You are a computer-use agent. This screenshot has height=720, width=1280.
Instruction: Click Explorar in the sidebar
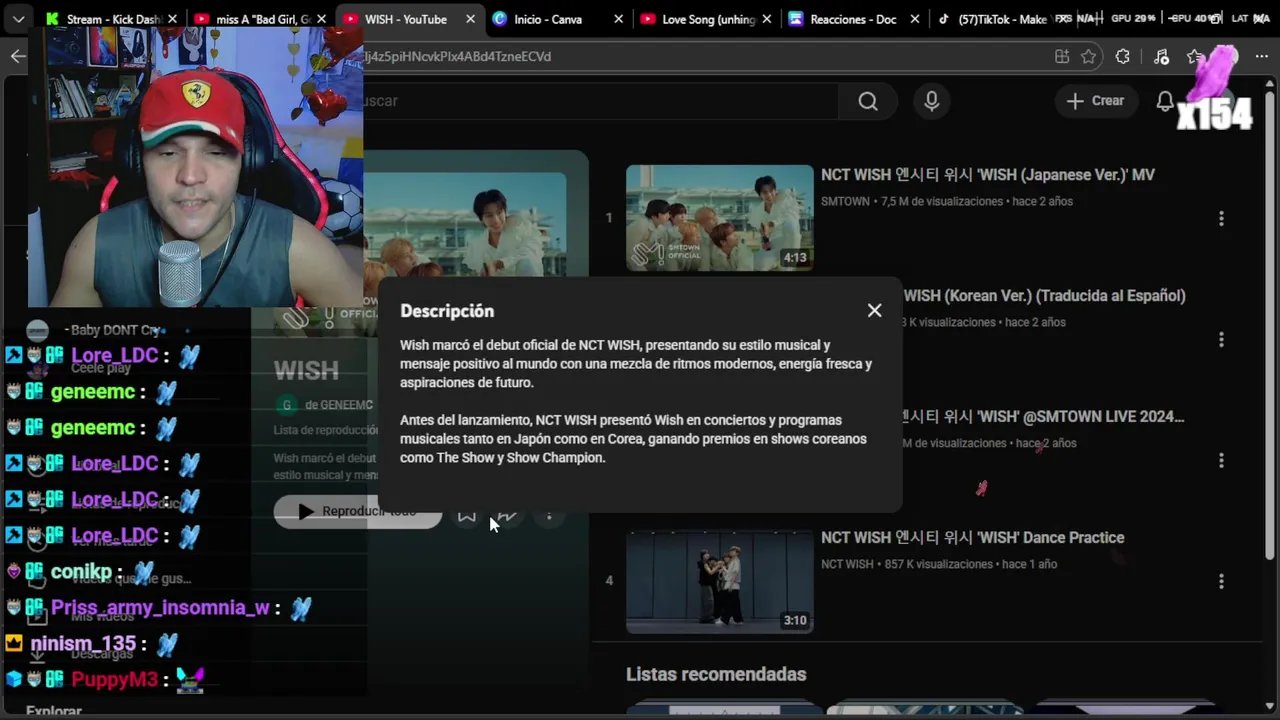pyautogui.click(x=54, y=711)
